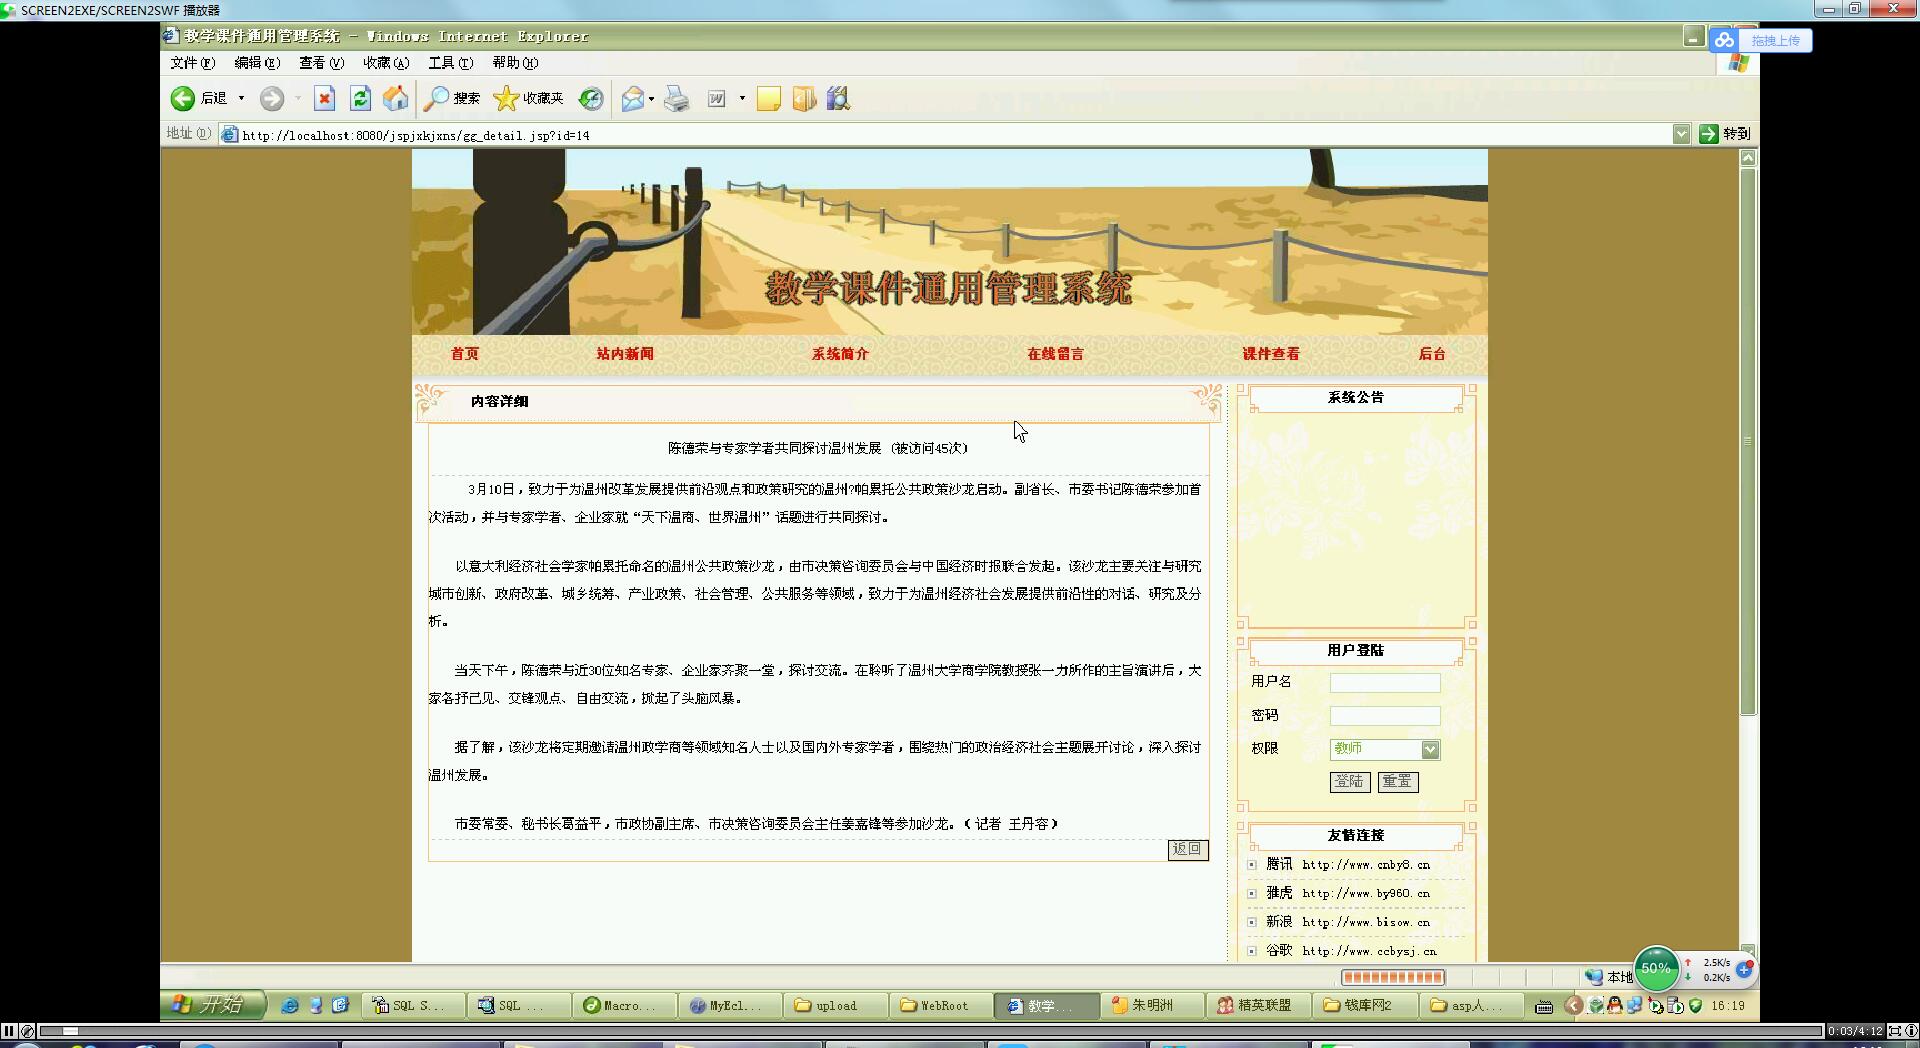This screenshot has width=1920, height=1048.
Task: Click the 密码 password field
Action: click(x=1385, y=716)
